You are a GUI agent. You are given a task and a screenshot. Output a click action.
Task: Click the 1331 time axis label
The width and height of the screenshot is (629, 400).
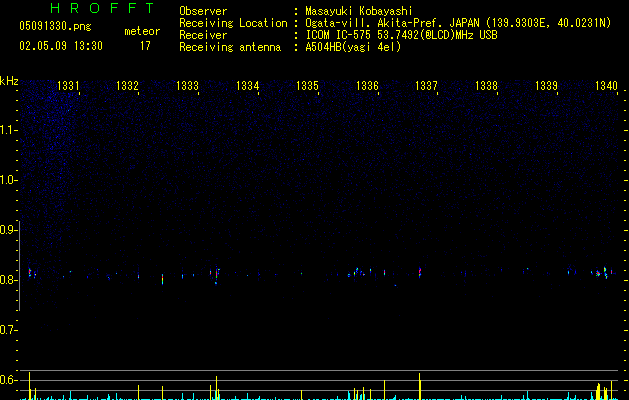[x=68, y=86]
